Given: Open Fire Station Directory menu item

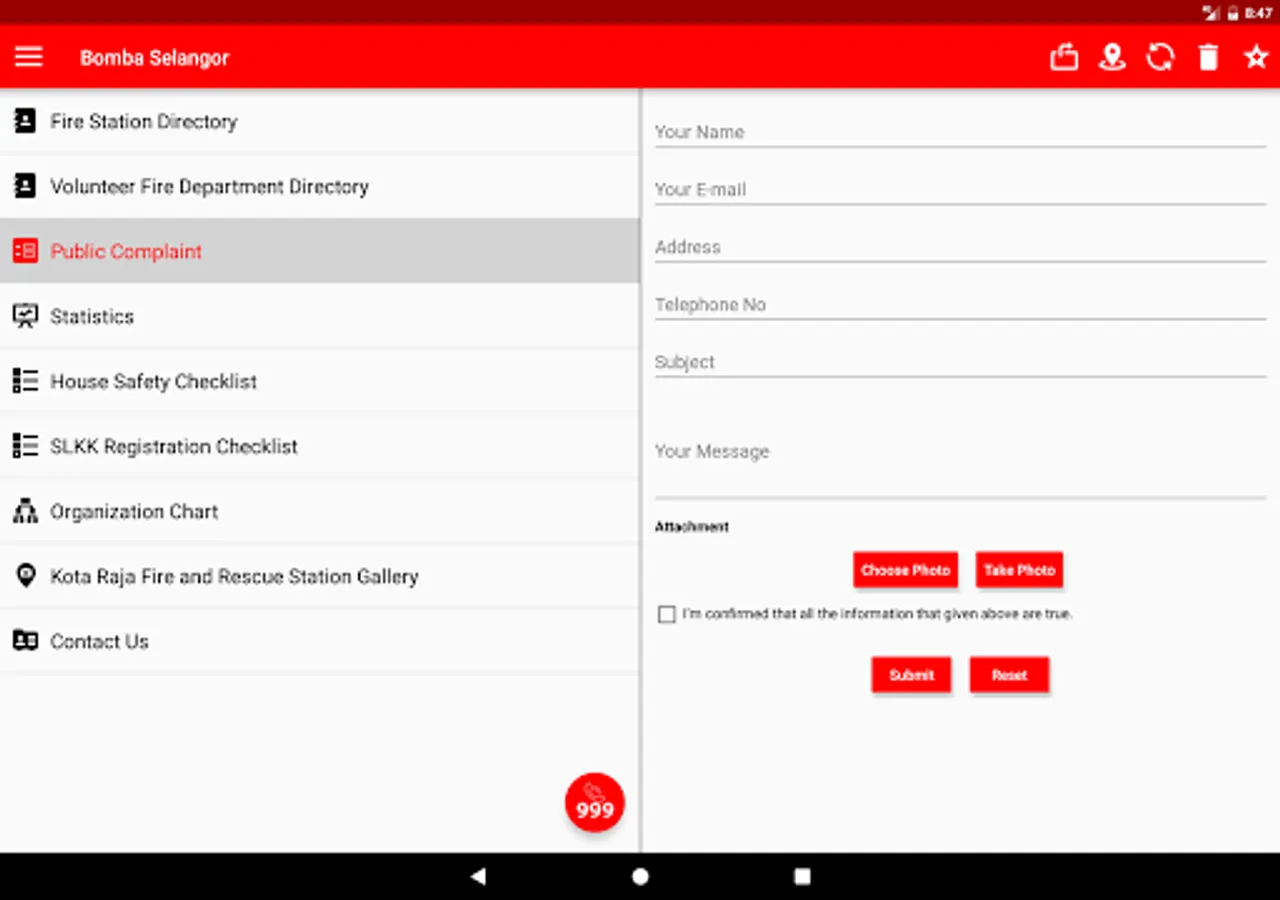Looking at the screenshot, I should [320, 121].
